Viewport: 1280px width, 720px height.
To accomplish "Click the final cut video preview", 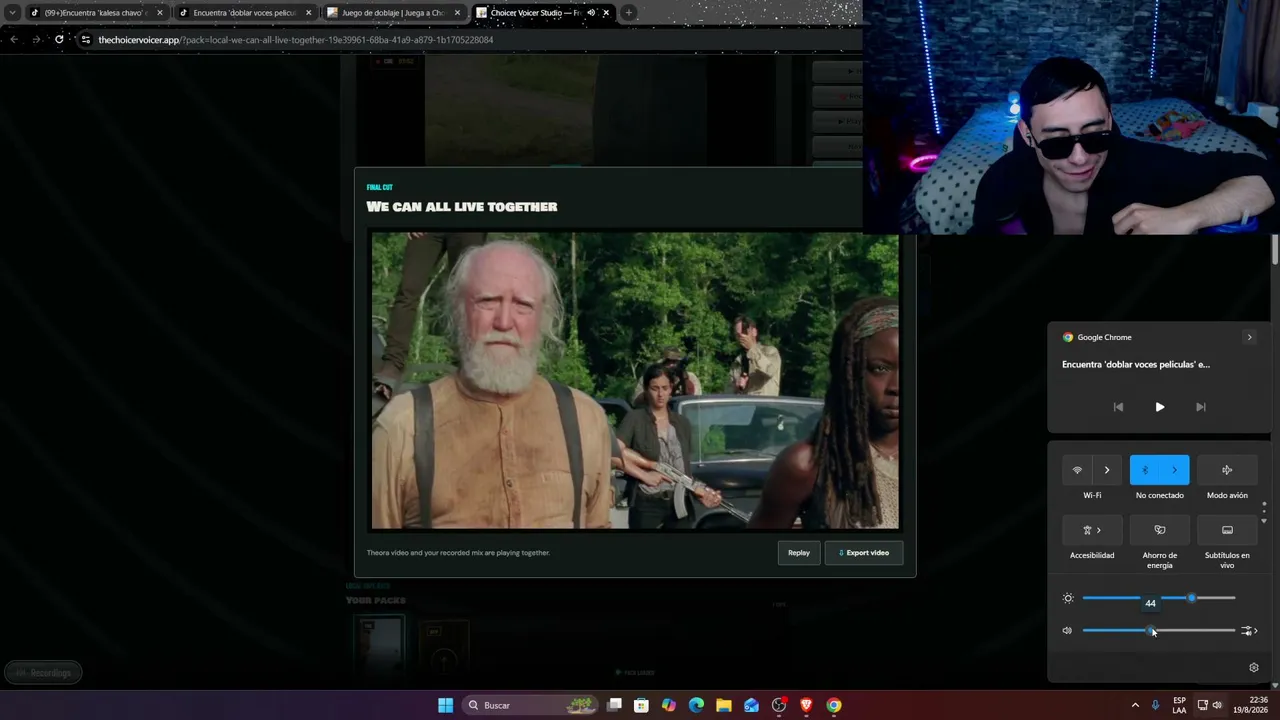I will click(635, 380).
